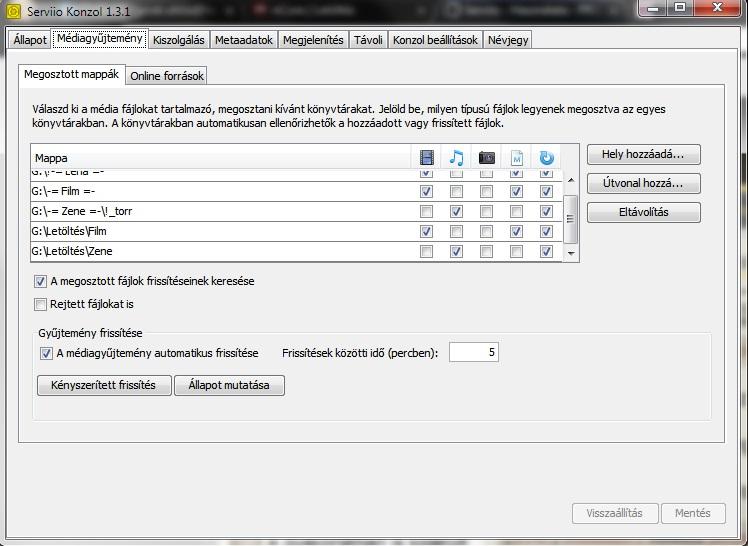The image size is (748, 546).
Task: Select the Megosztott mappák sub-tab
Action: pyautogui.click(x=72, y=74)
